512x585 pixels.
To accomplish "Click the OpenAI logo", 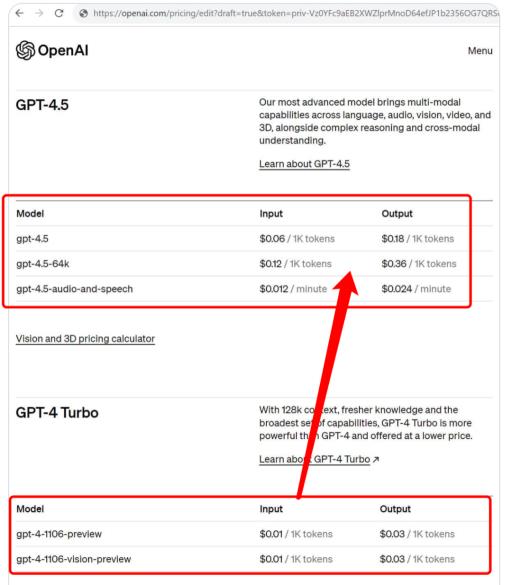I will click(x=52, y=50).
